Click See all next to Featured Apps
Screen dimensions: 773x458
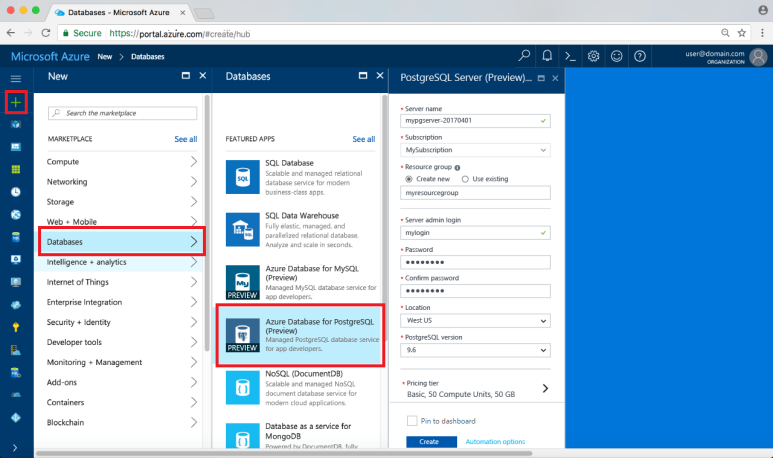pos(363,139)
